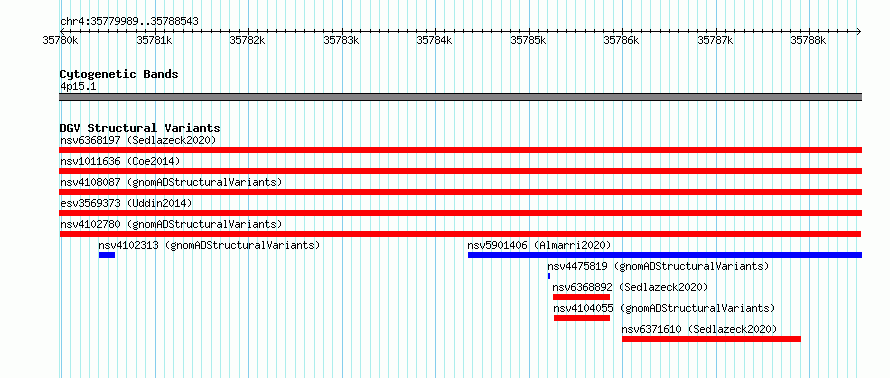Select the long blue bar under nsv5901406

click(665, 255)
